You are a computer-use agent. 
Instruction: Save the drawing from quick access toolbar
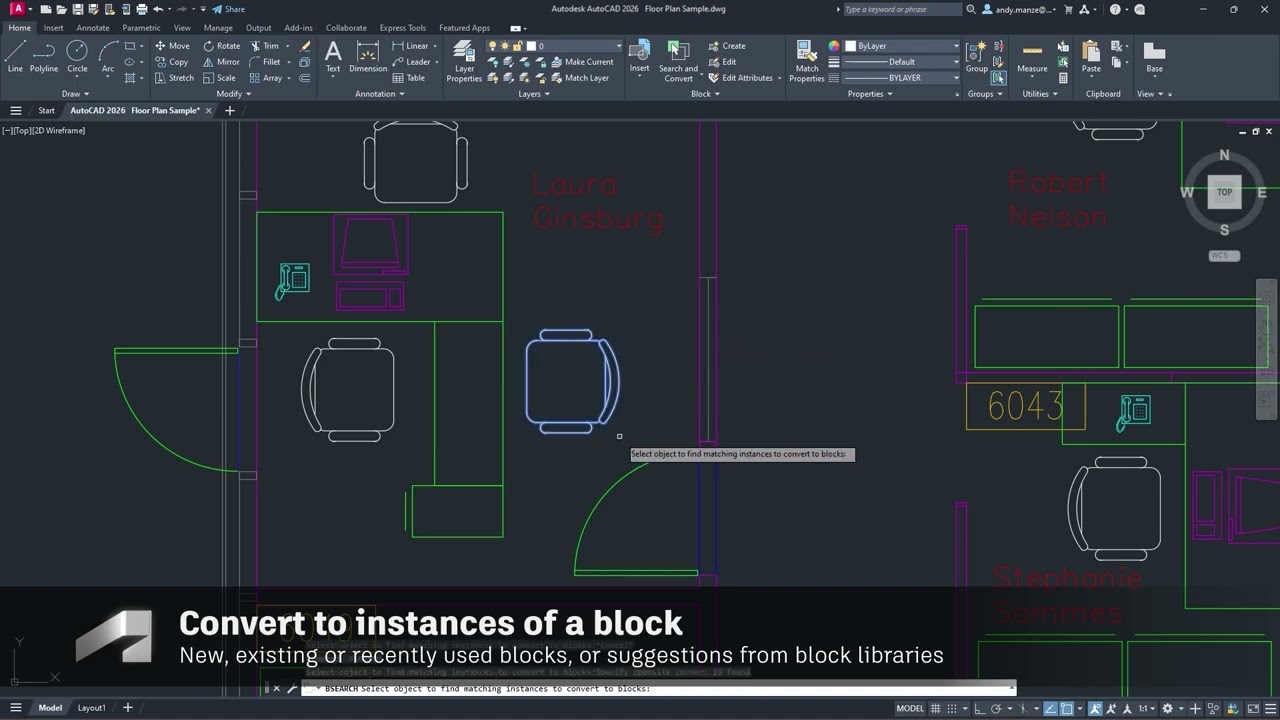(77, 9)
